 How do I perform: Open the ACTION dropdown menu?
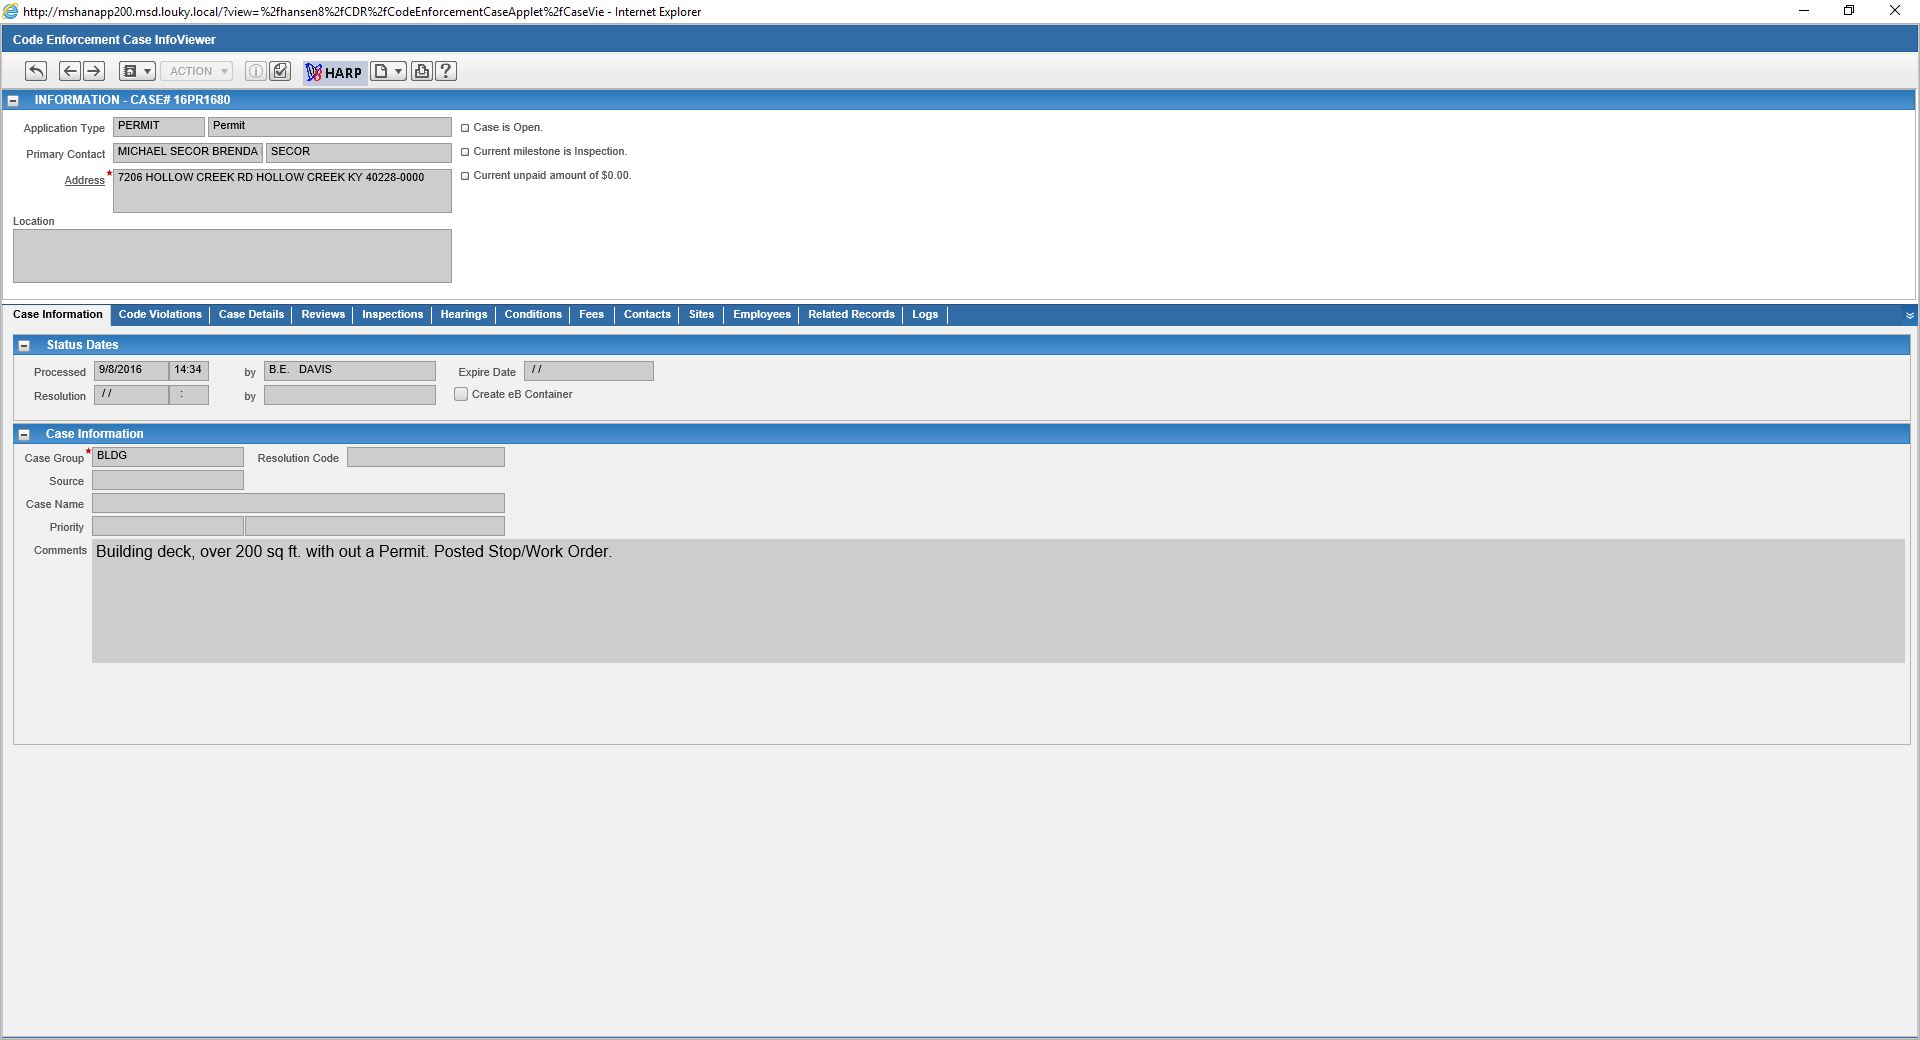(x=197, y=71)
